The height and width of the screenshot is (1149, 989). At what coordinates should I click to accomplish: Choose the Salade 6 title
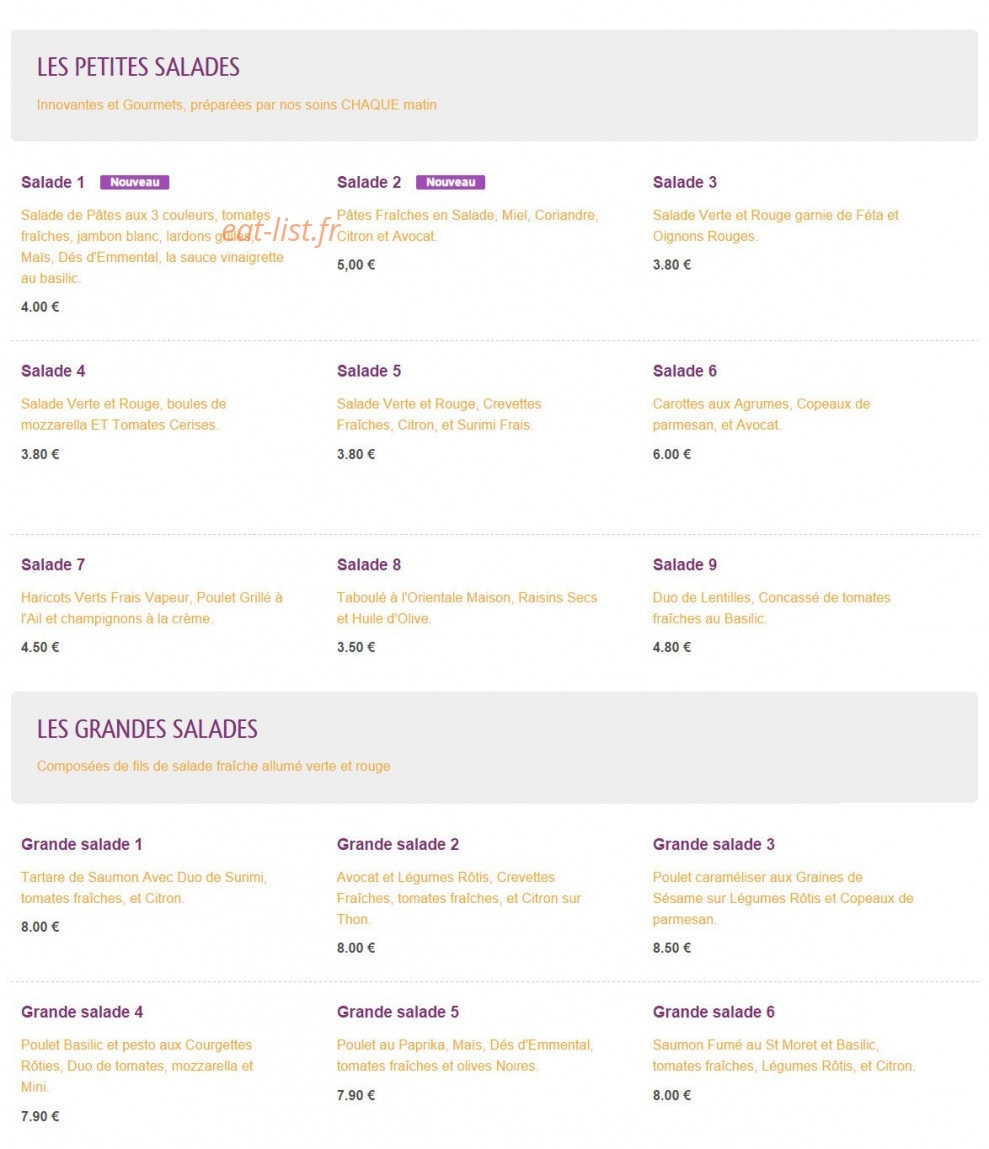684,371
